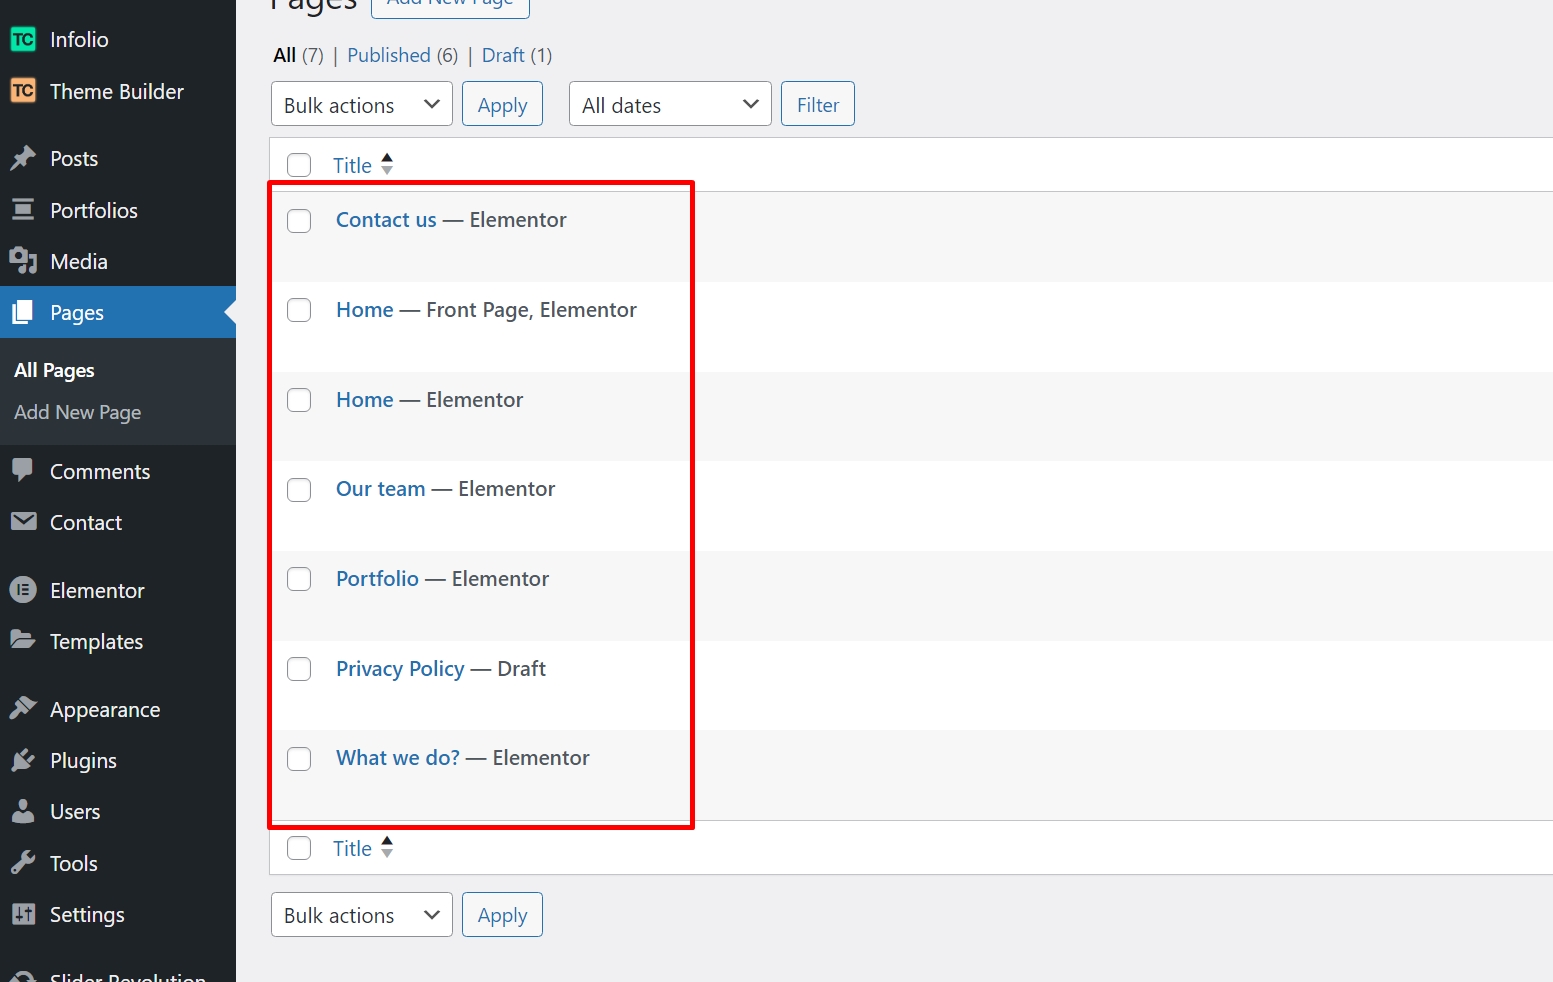Click the Appearance paintbrush icon

(23, 709)
